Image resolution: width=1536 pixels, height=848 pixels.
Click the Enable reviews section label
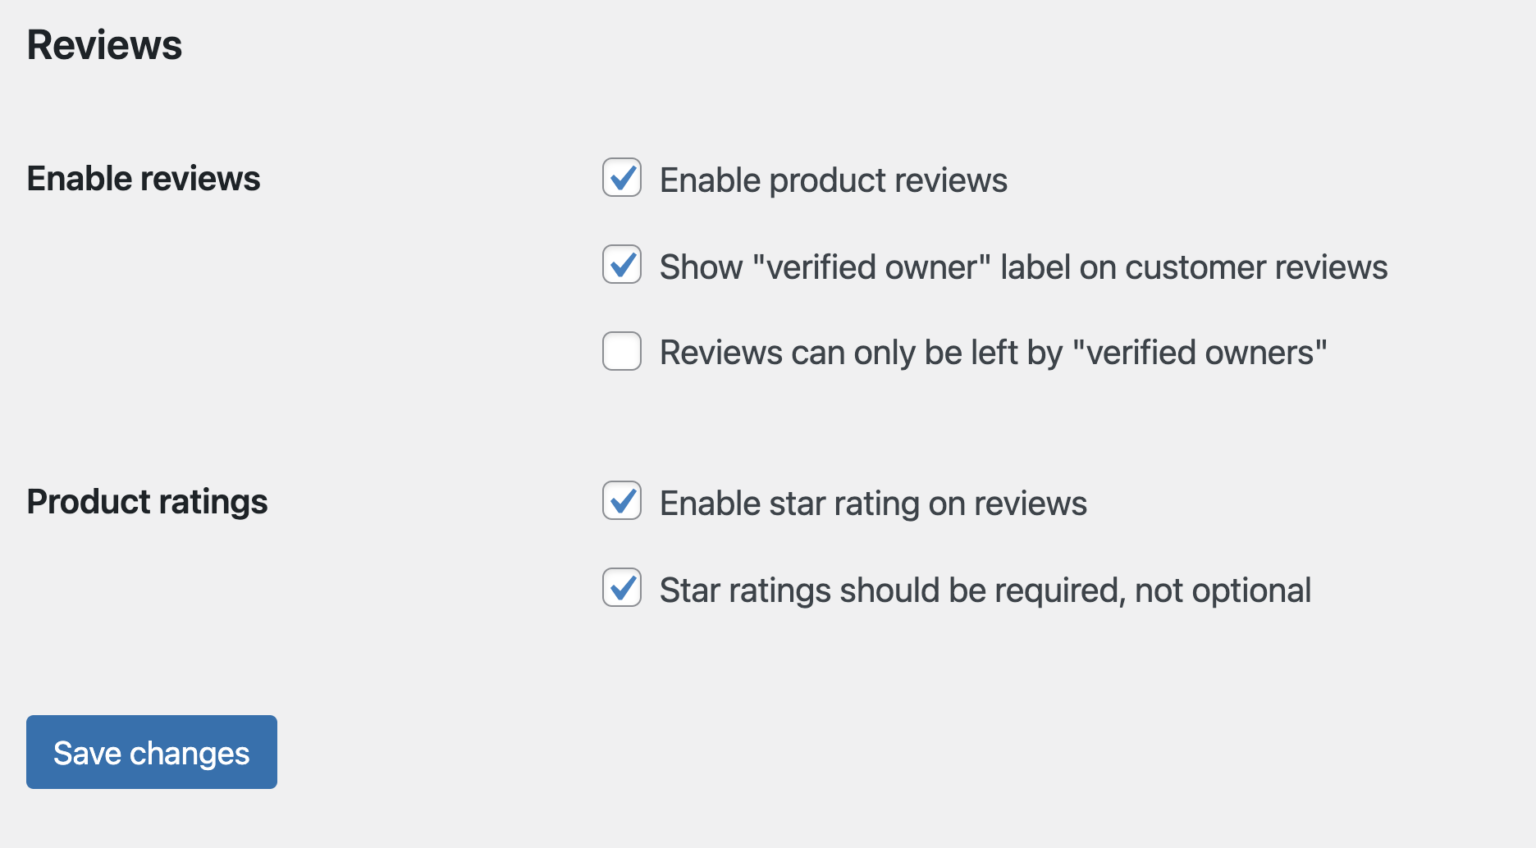pos(143,178)
